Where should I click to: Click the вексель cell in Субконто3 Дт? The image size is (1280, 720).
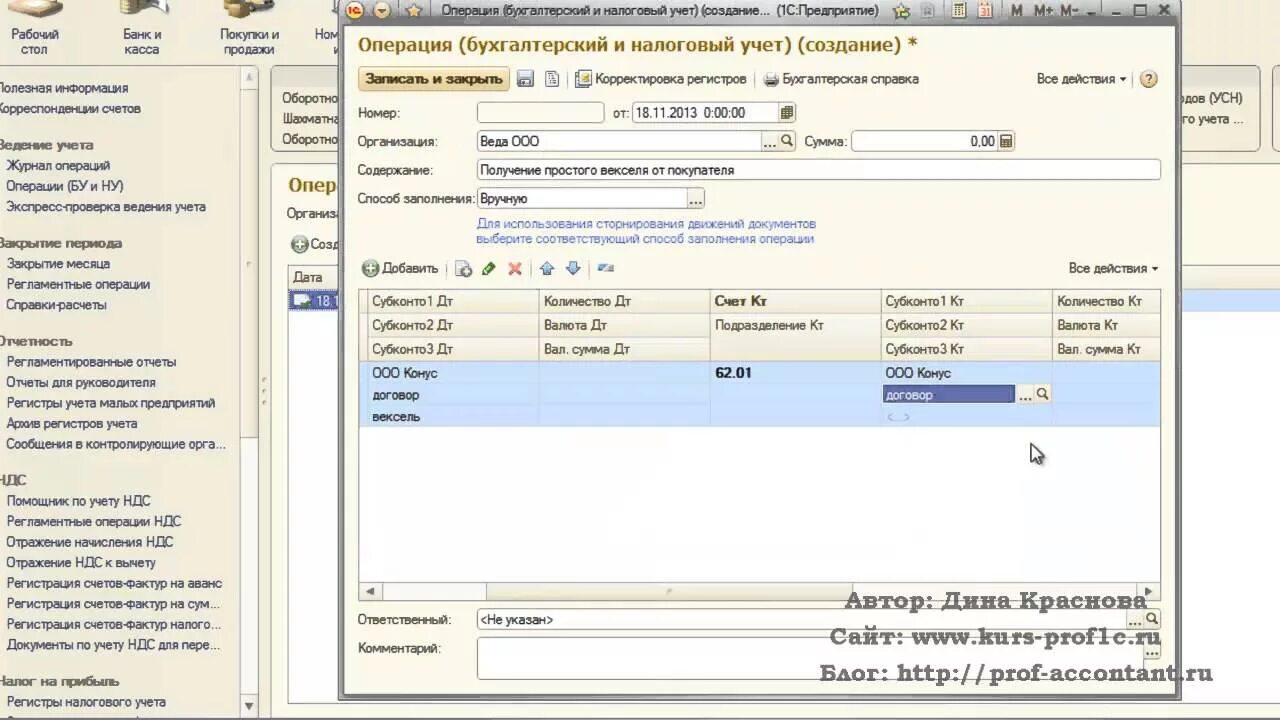pos(453,416)
